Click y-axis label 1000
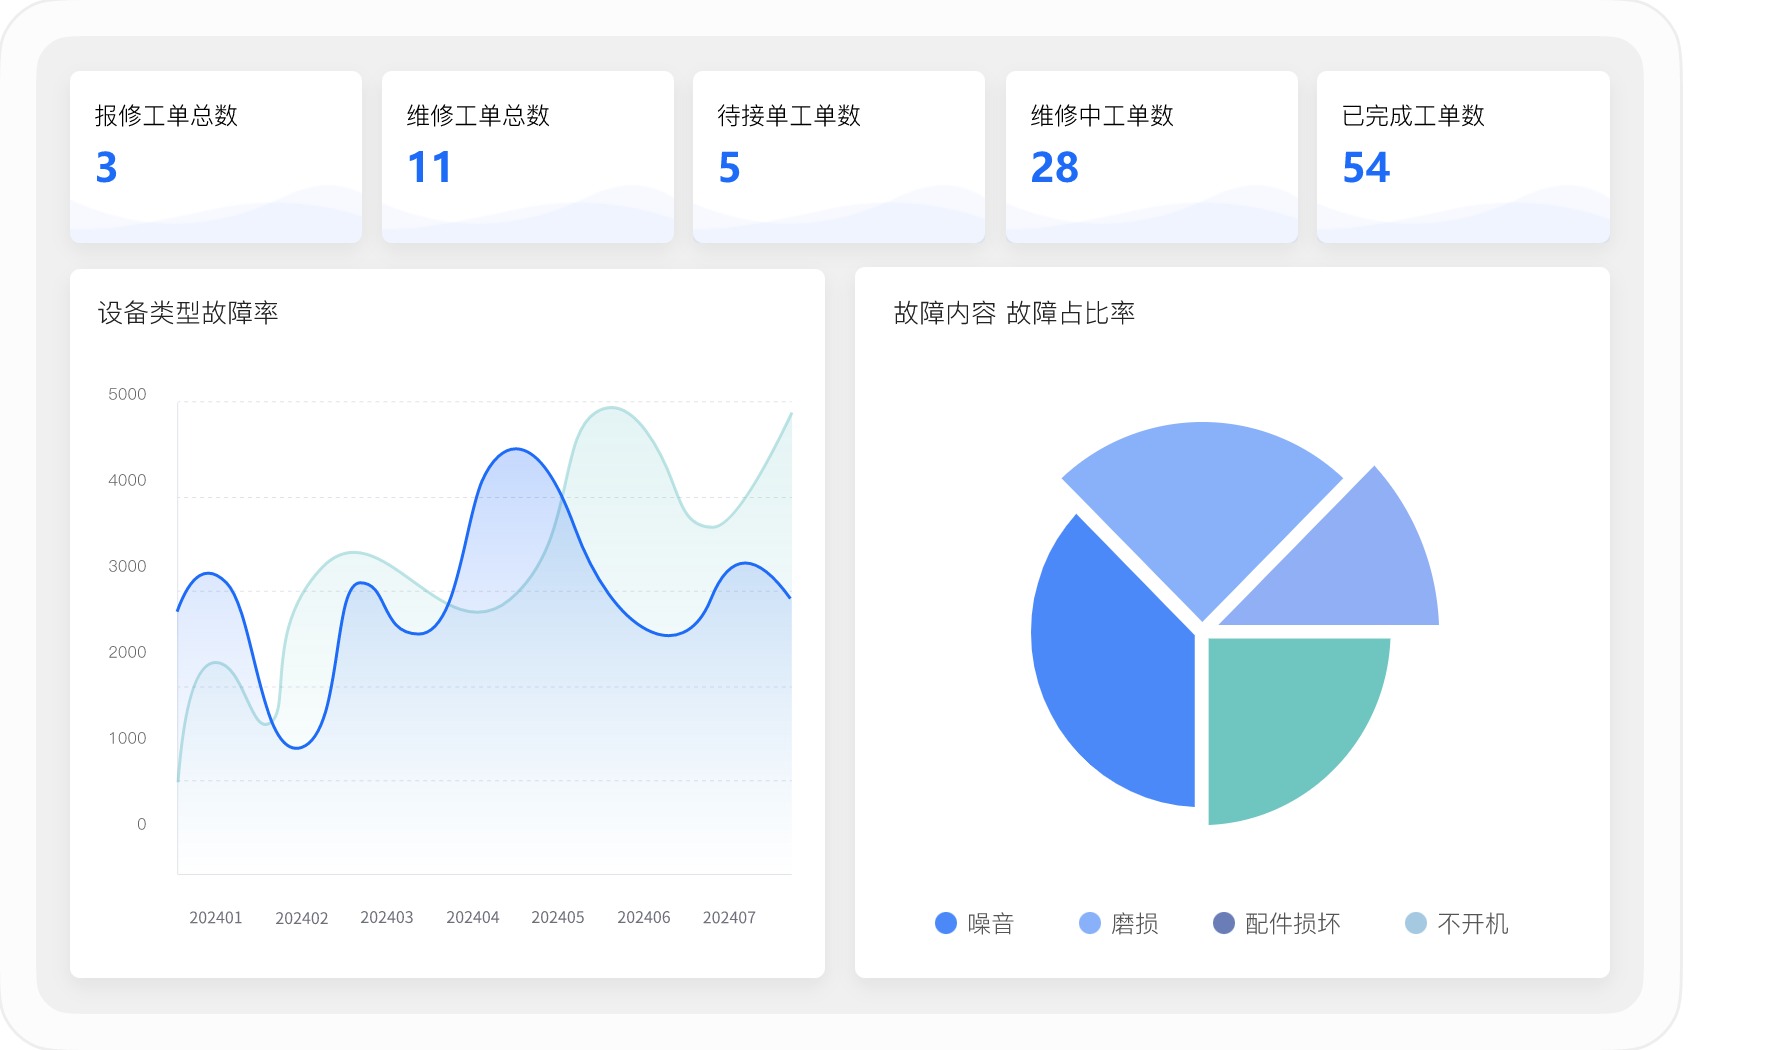 [127, 738]
